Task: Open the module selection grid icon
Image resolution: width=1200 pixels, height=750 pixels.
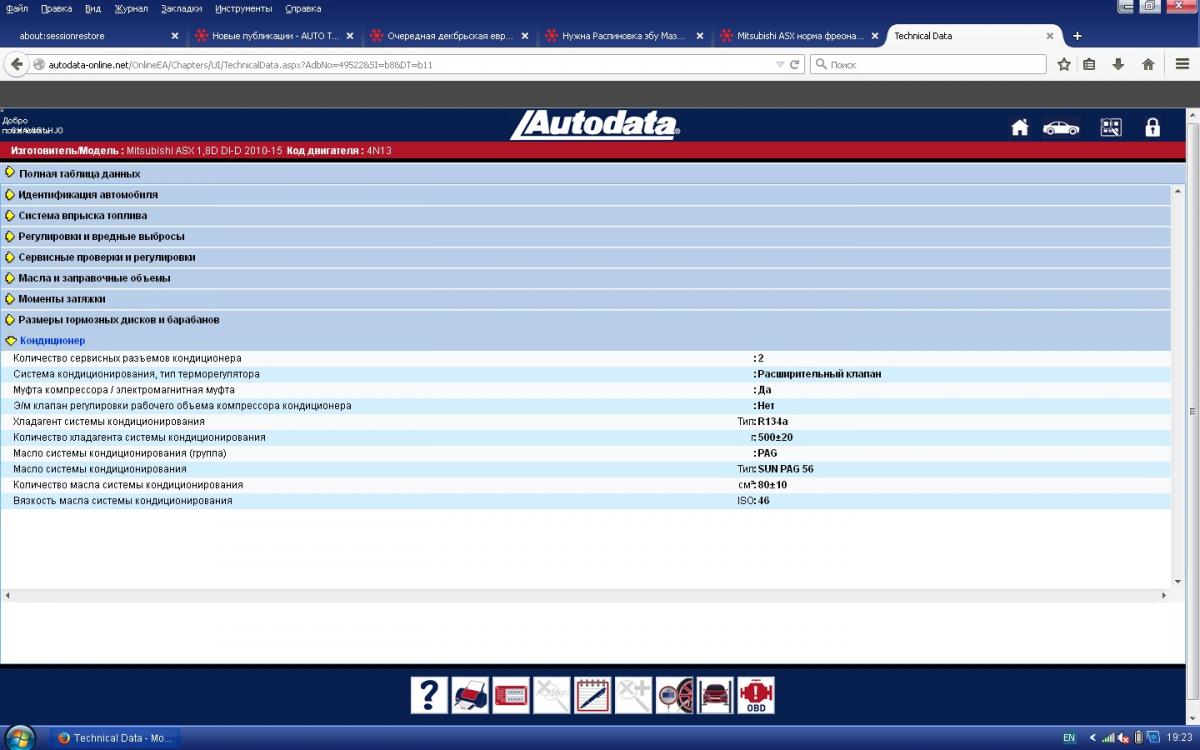Action: pos(1111,127)
